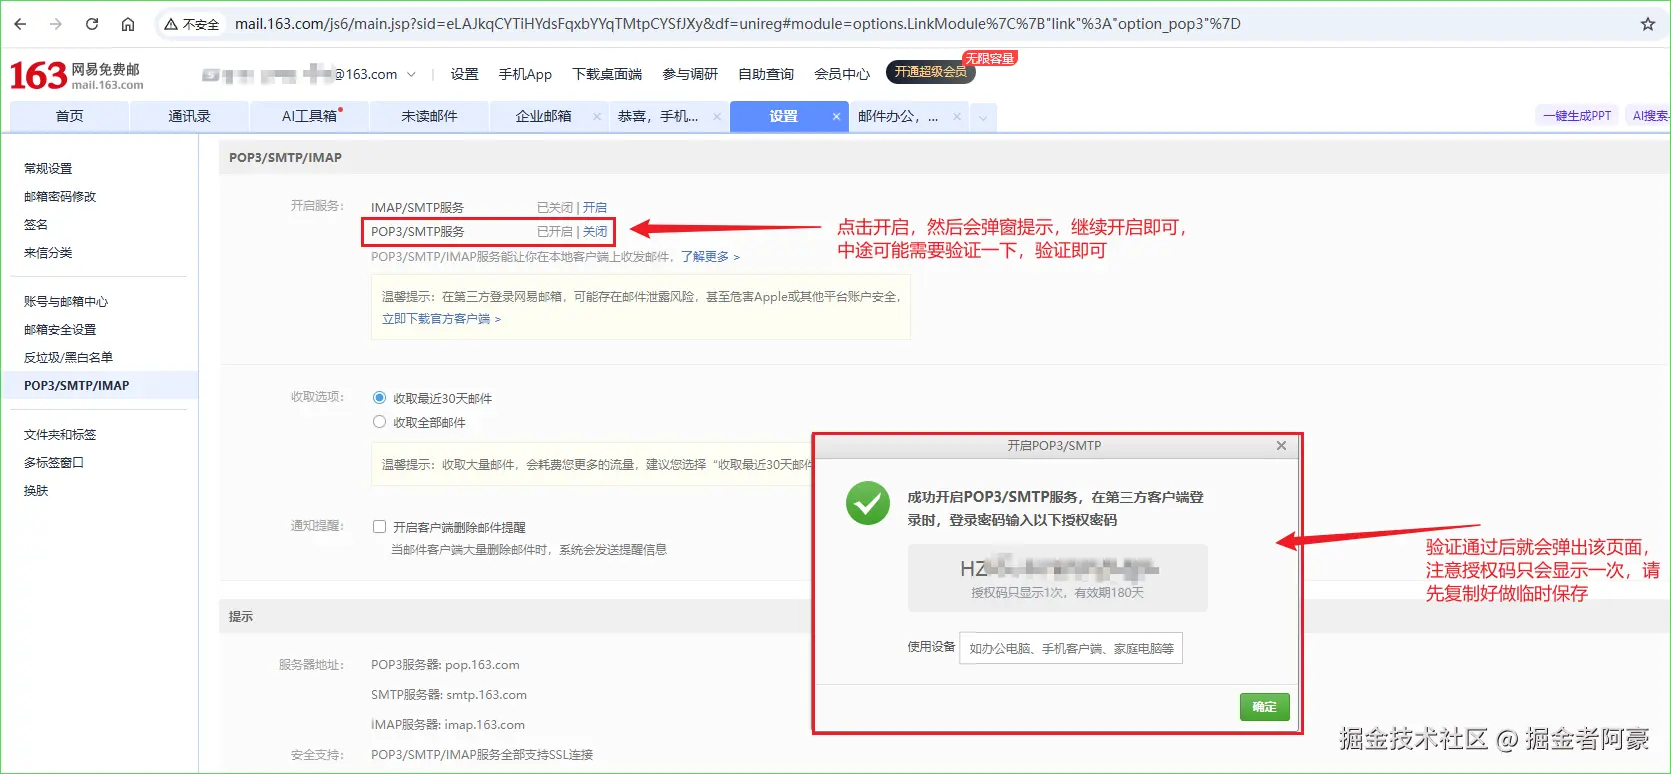The width and height of the screenshot is (1671, 774).
Task: Open 文件夹和标签 in the sidebar
Action: 60,435
